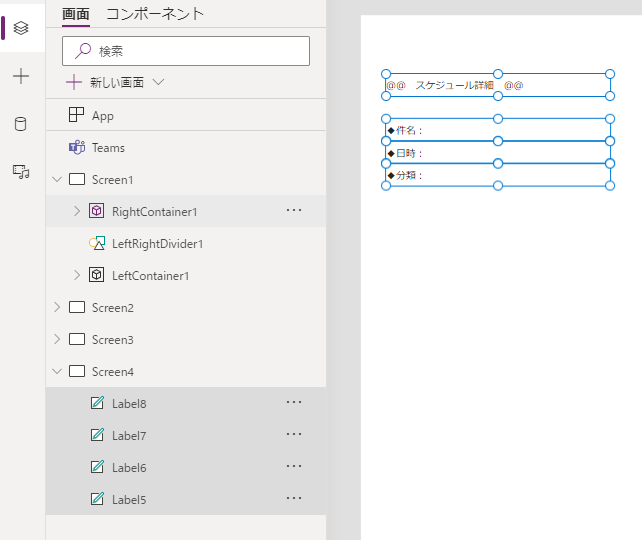Click the 検索 search field
Viewport: 642px width, 540px height.
(x=186, y=51)
